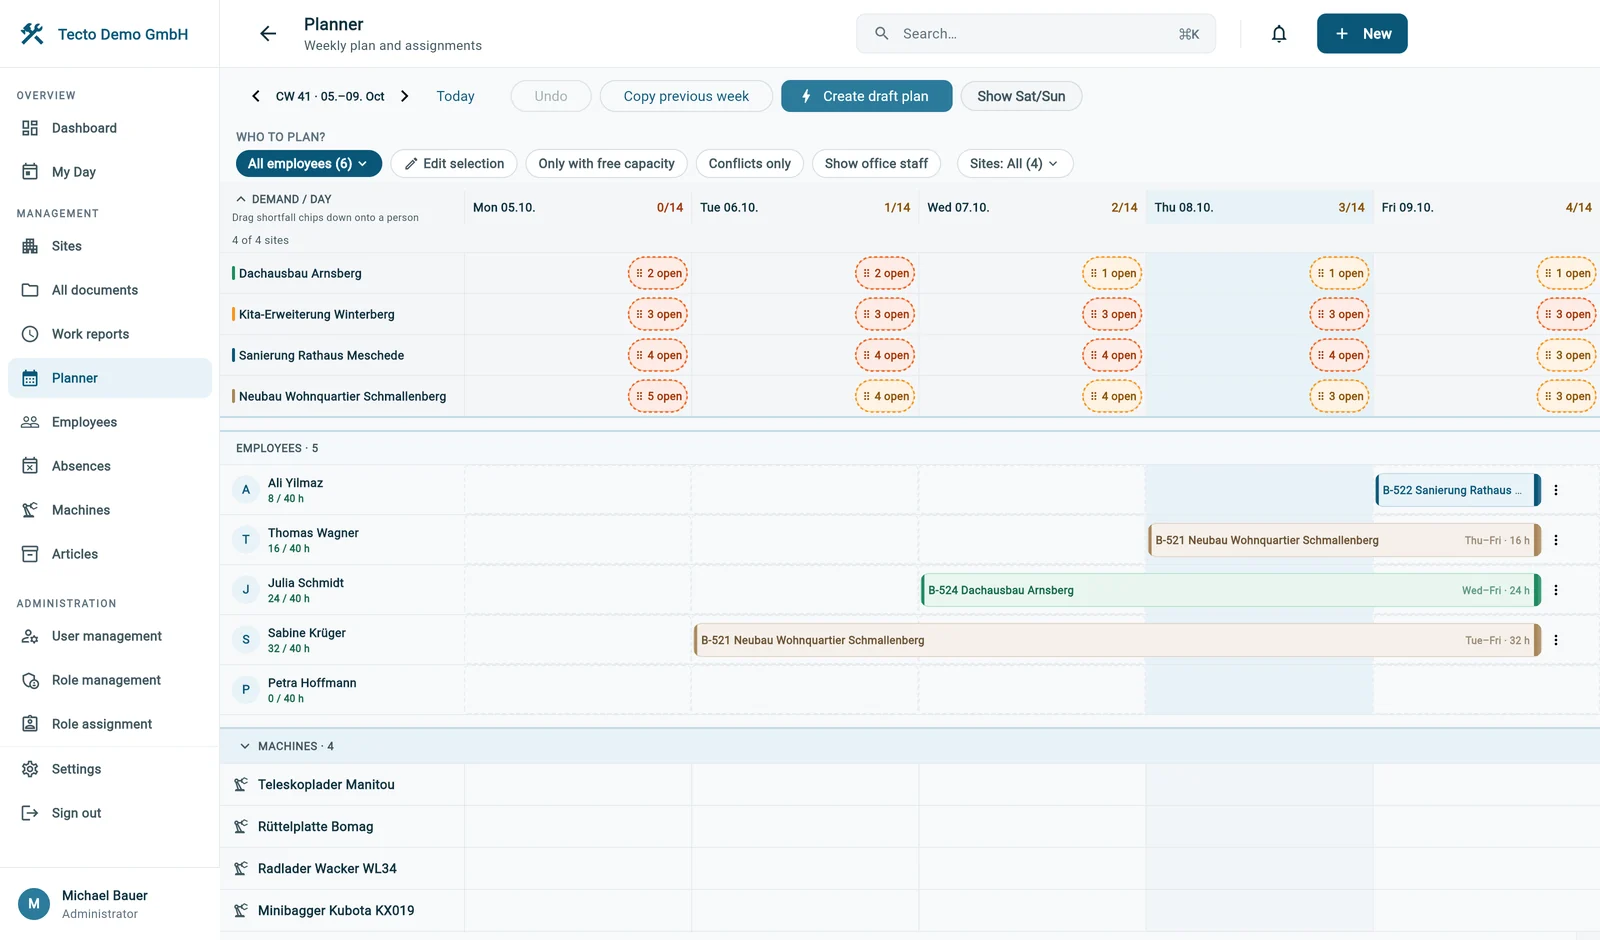The height and width of the screenshot is (940, 1600).
Task: Open the All employees (6) dropdown
Action: pyautogui.click(x=308, y=164)
